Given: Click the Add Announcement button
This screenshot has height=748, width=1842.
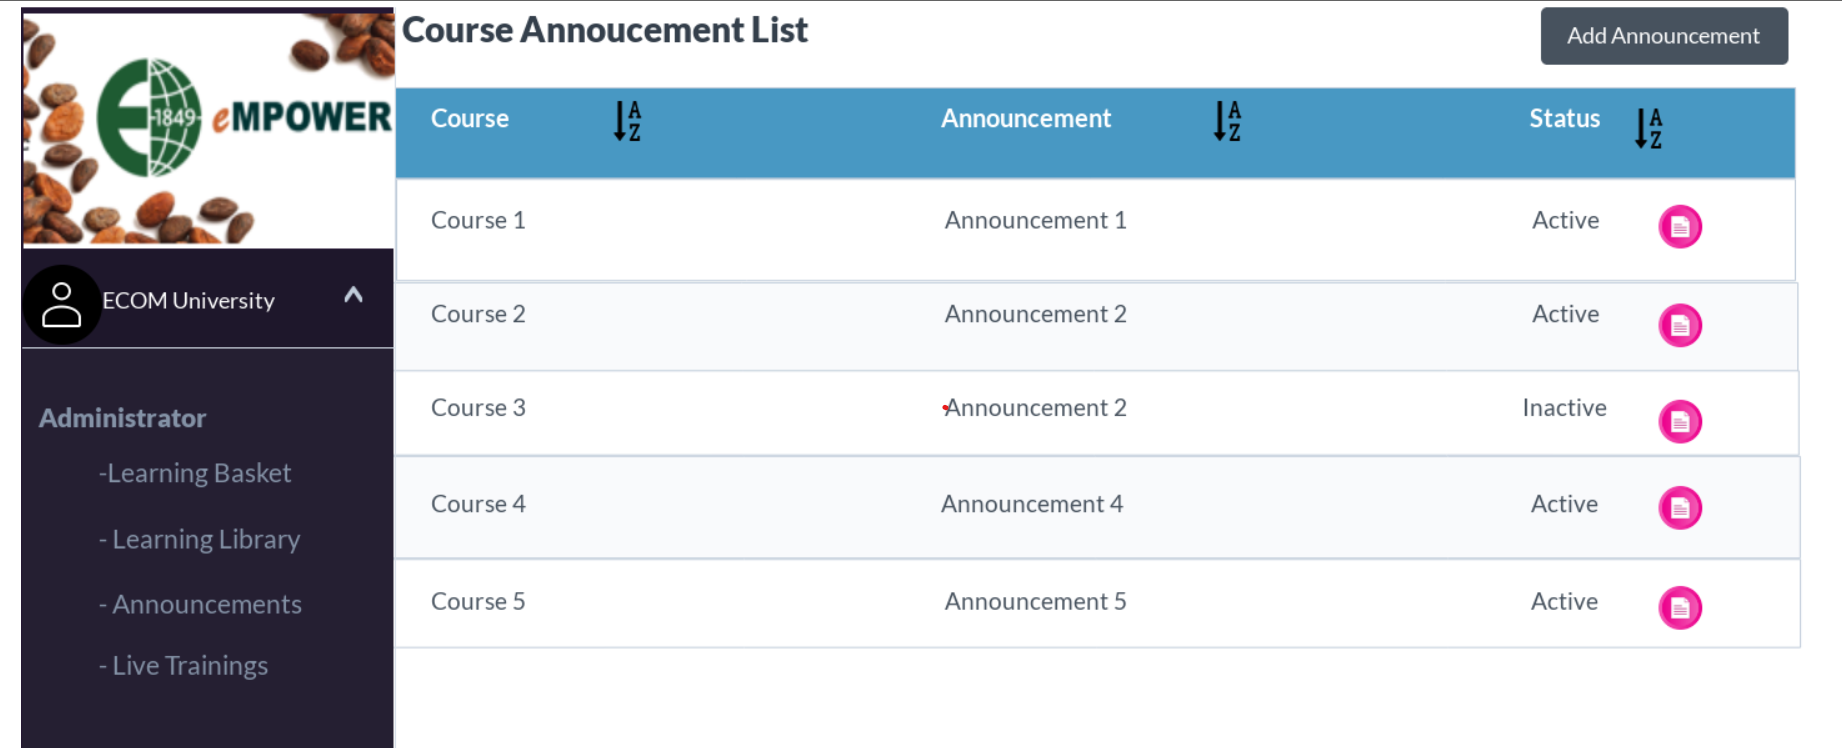Looking at the screenshot, I should coord(1664,36).
